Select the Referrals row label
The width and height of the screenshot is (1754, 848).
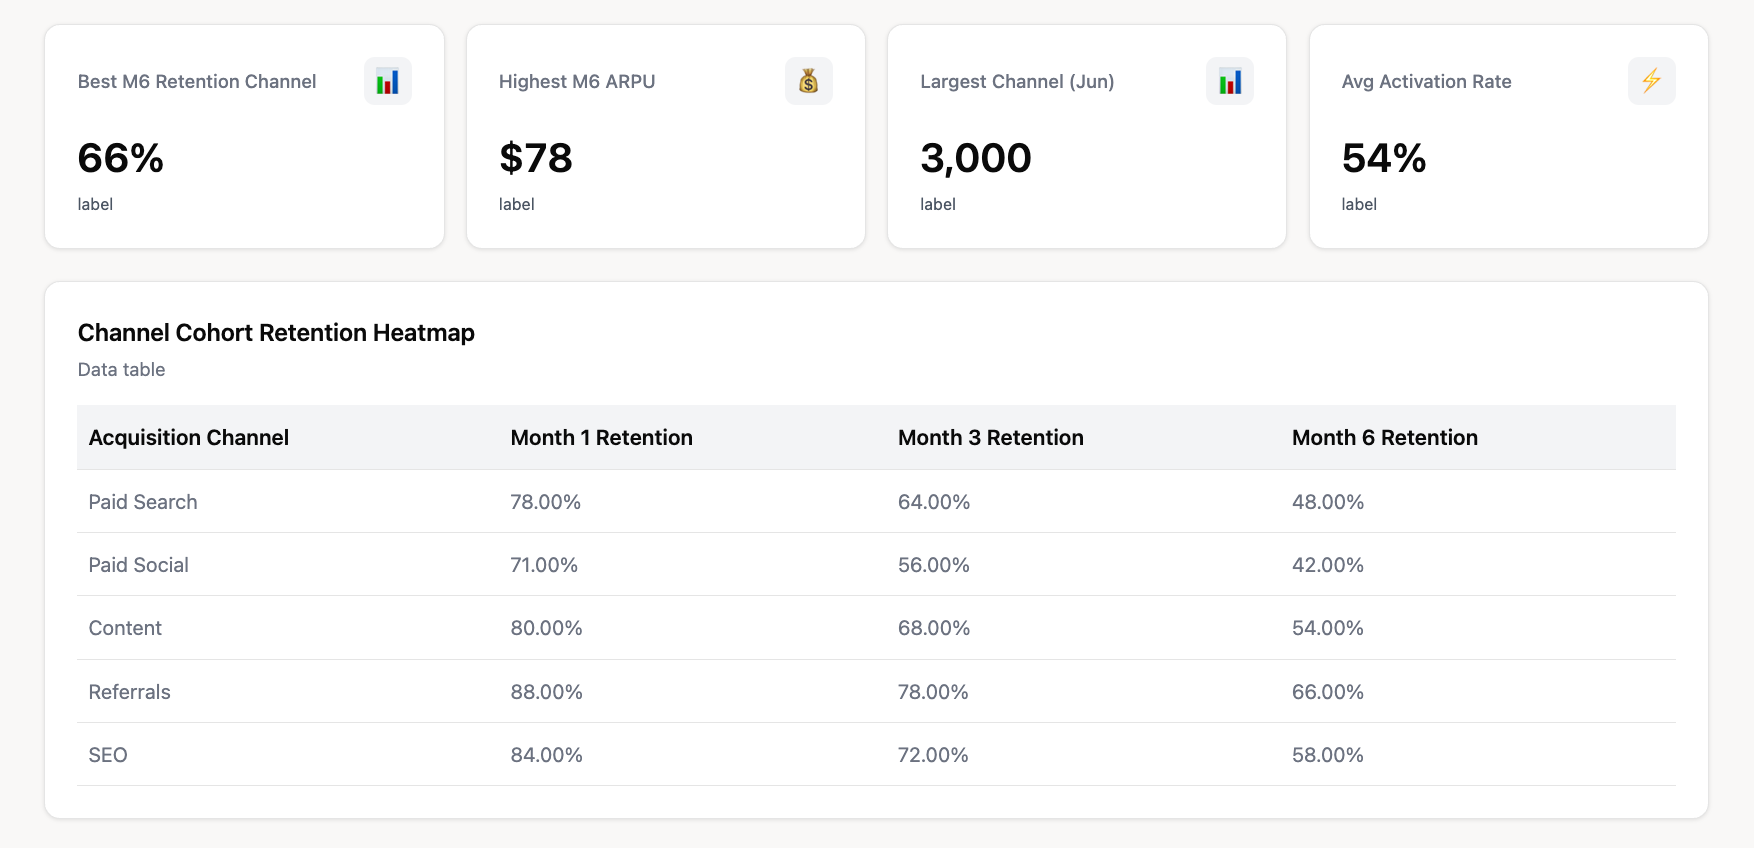coord(130,692)
